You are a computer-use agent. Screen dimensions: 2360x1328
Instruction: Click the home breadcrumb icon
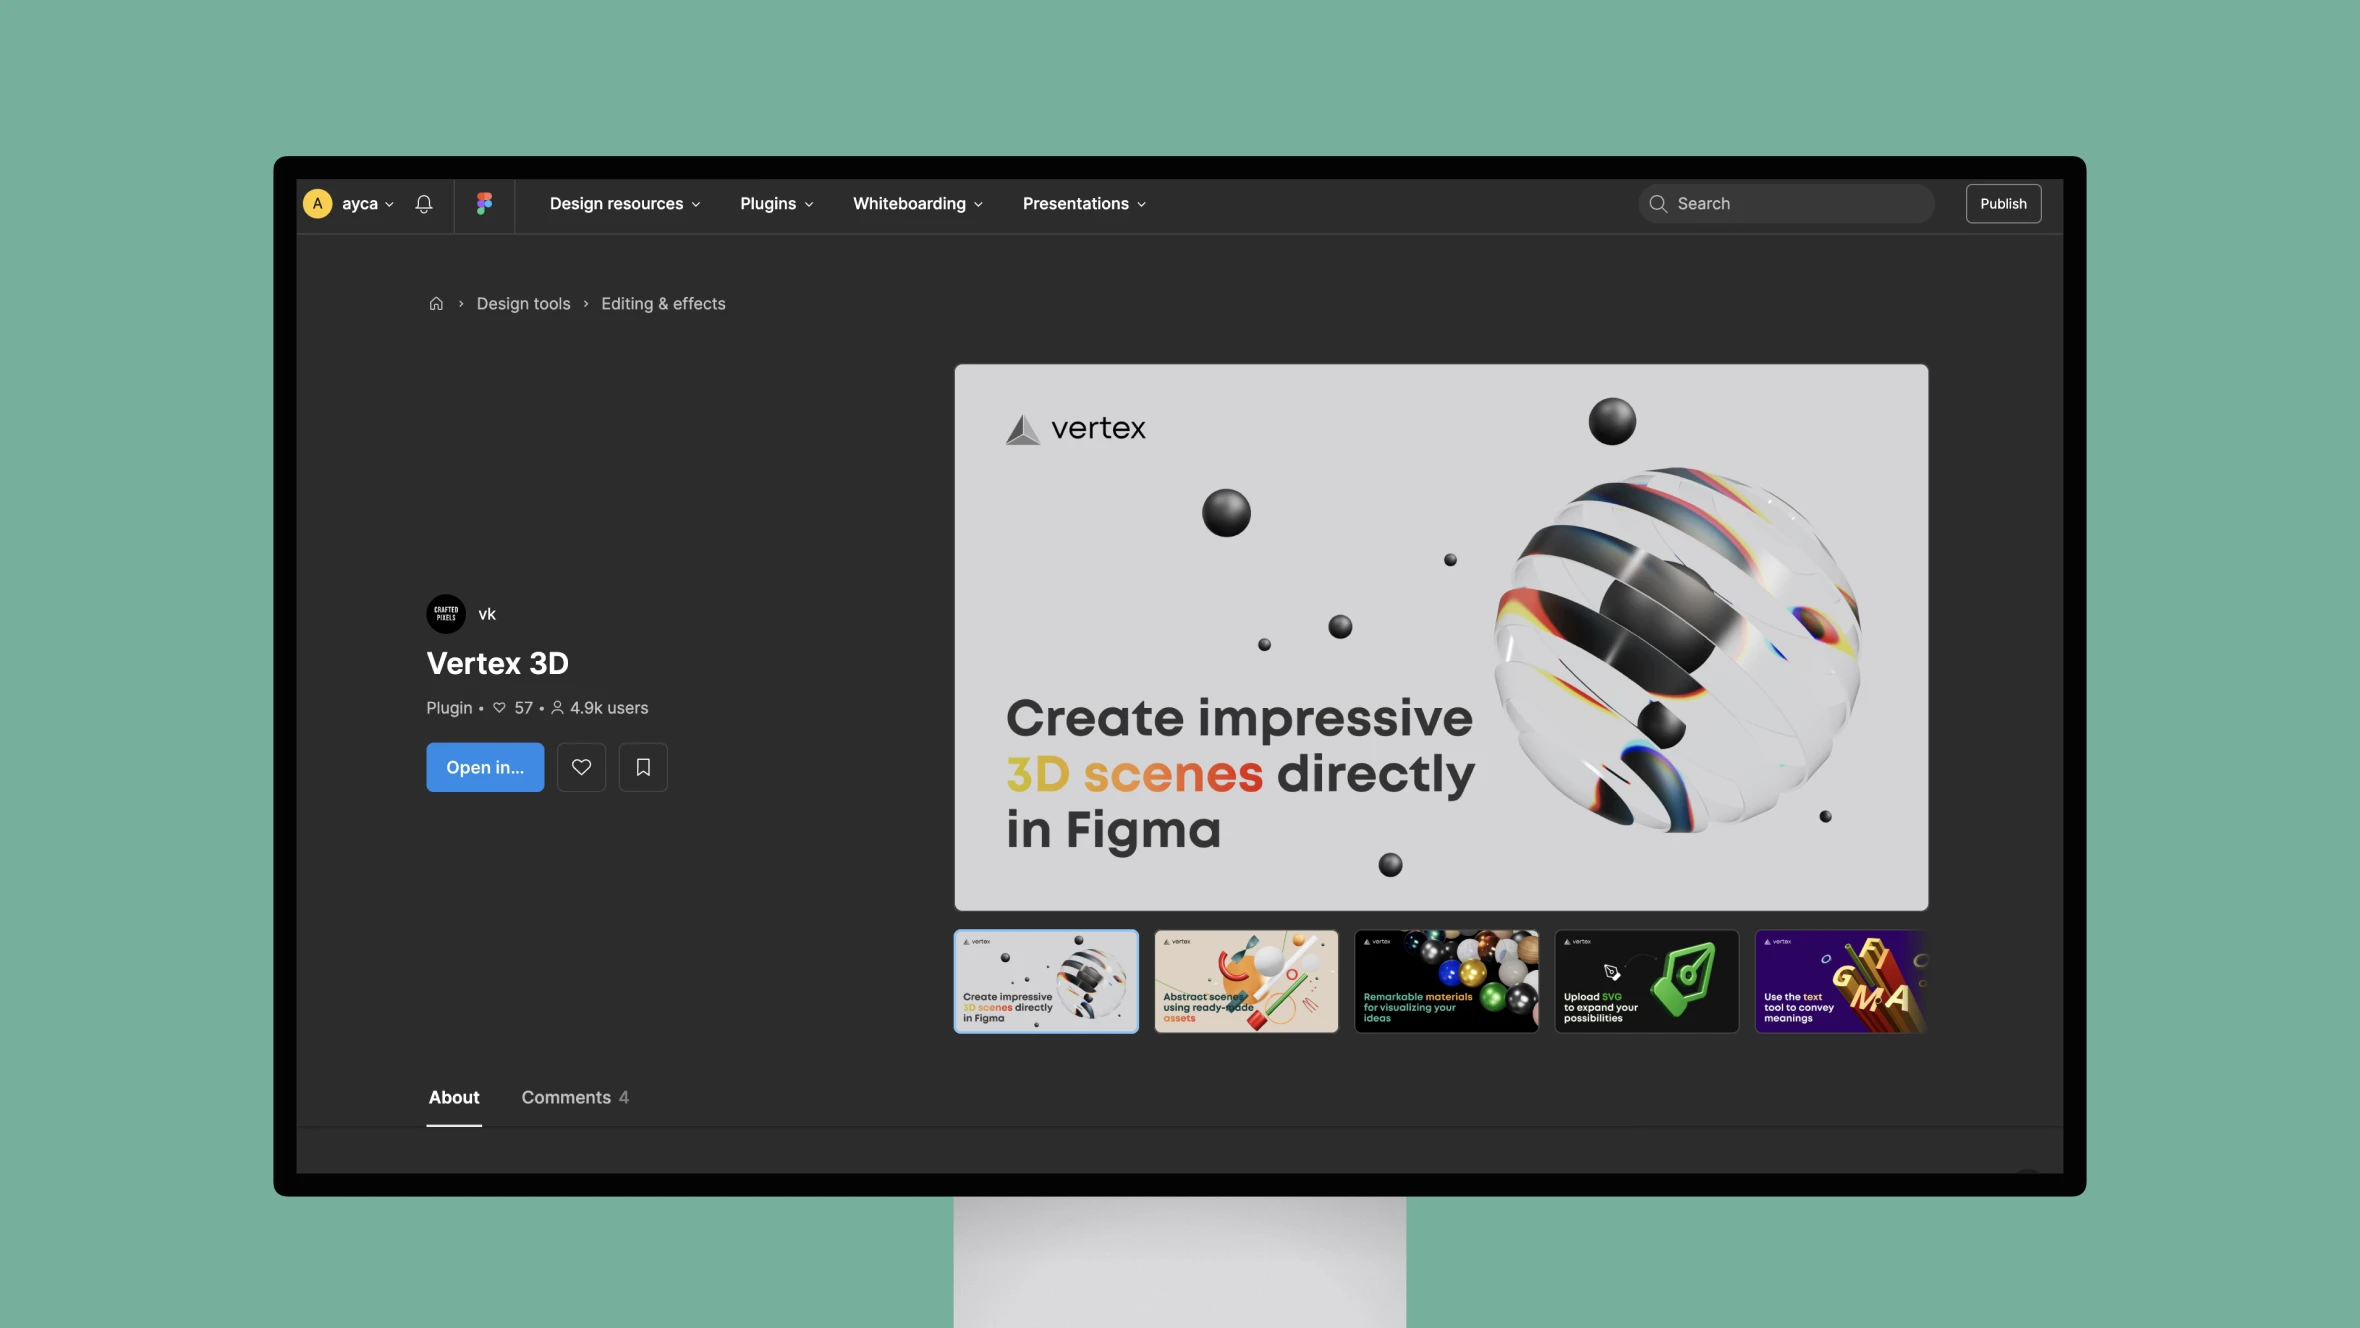tap(436, 303)
